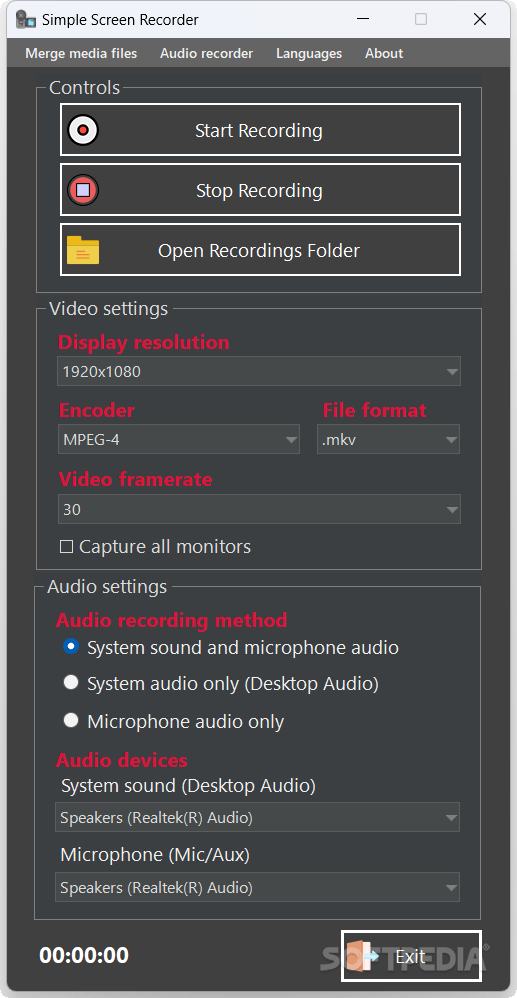Open the Merge media files menu

[81, 53]
